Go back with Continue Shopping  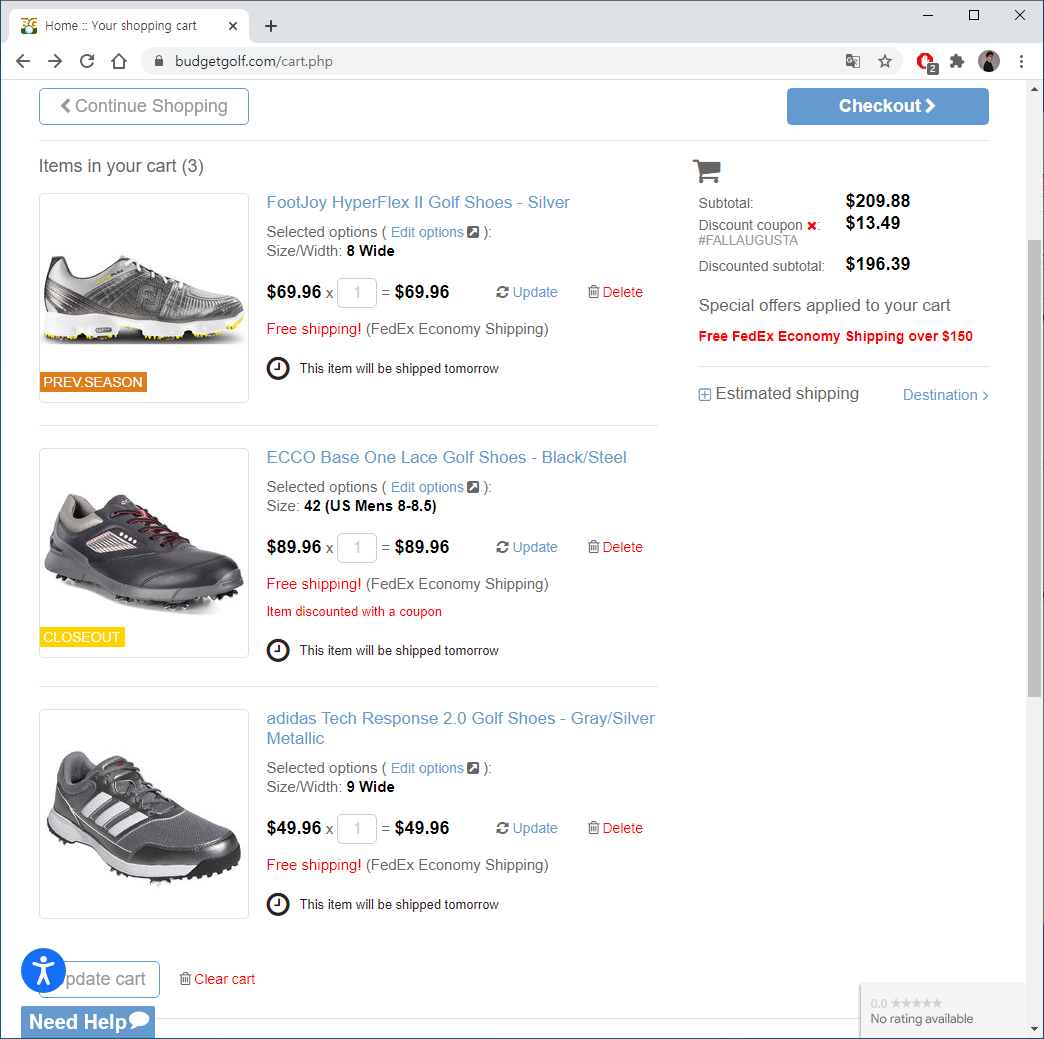pos(144,106)
